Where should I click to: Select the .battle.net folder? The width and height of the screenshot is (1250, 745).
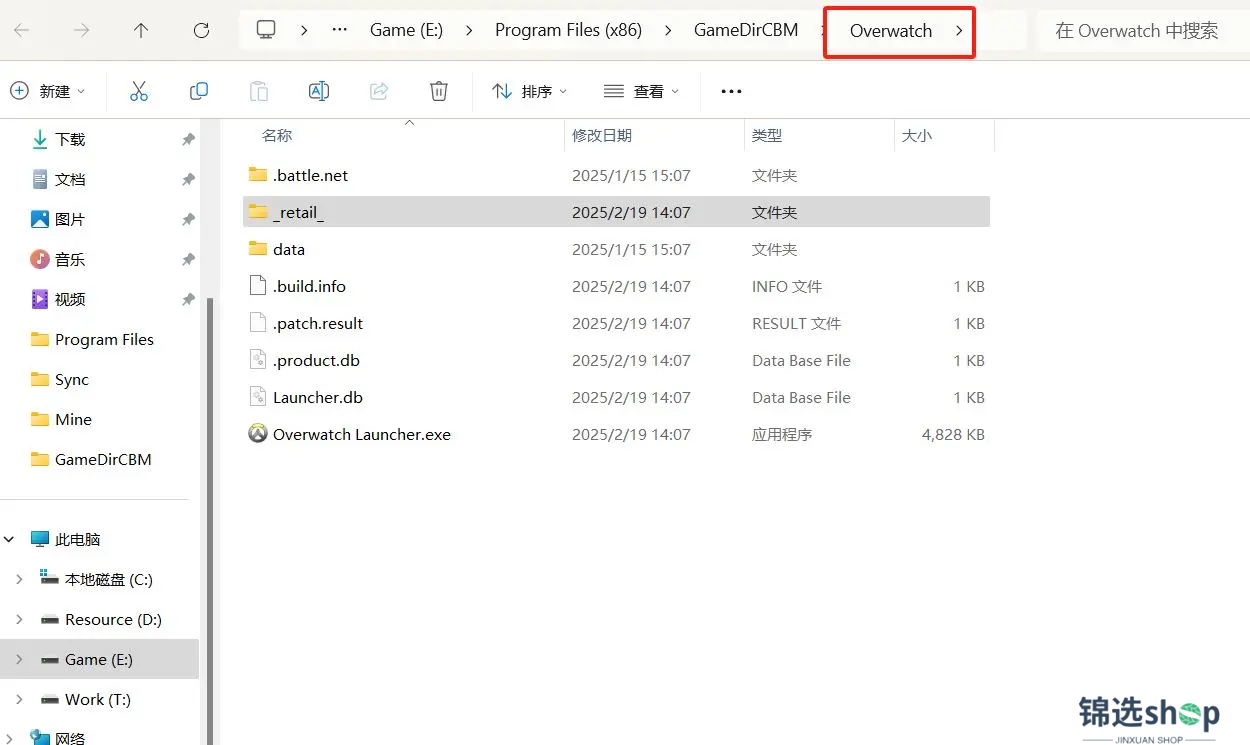tap(616, 175)
